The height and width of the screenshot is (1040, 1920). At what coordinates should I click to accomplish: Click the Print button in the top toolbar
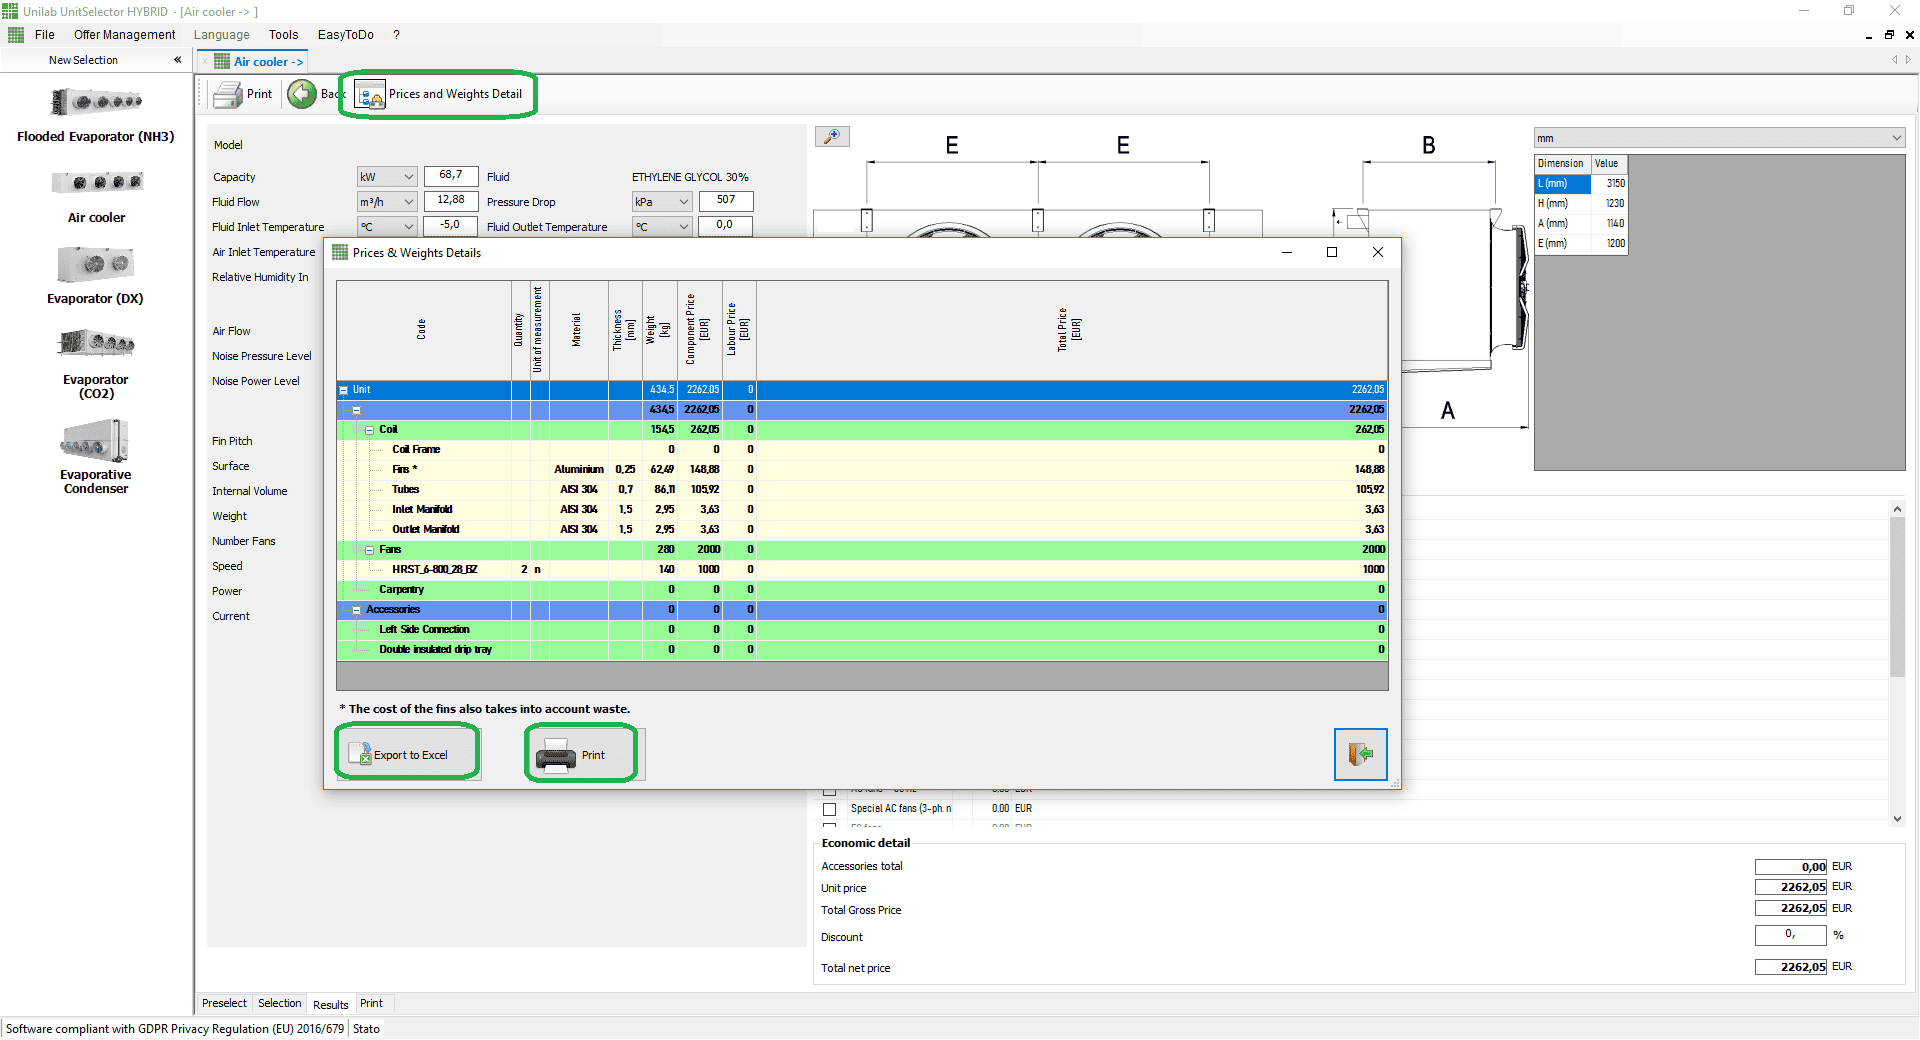coord(243,94)
